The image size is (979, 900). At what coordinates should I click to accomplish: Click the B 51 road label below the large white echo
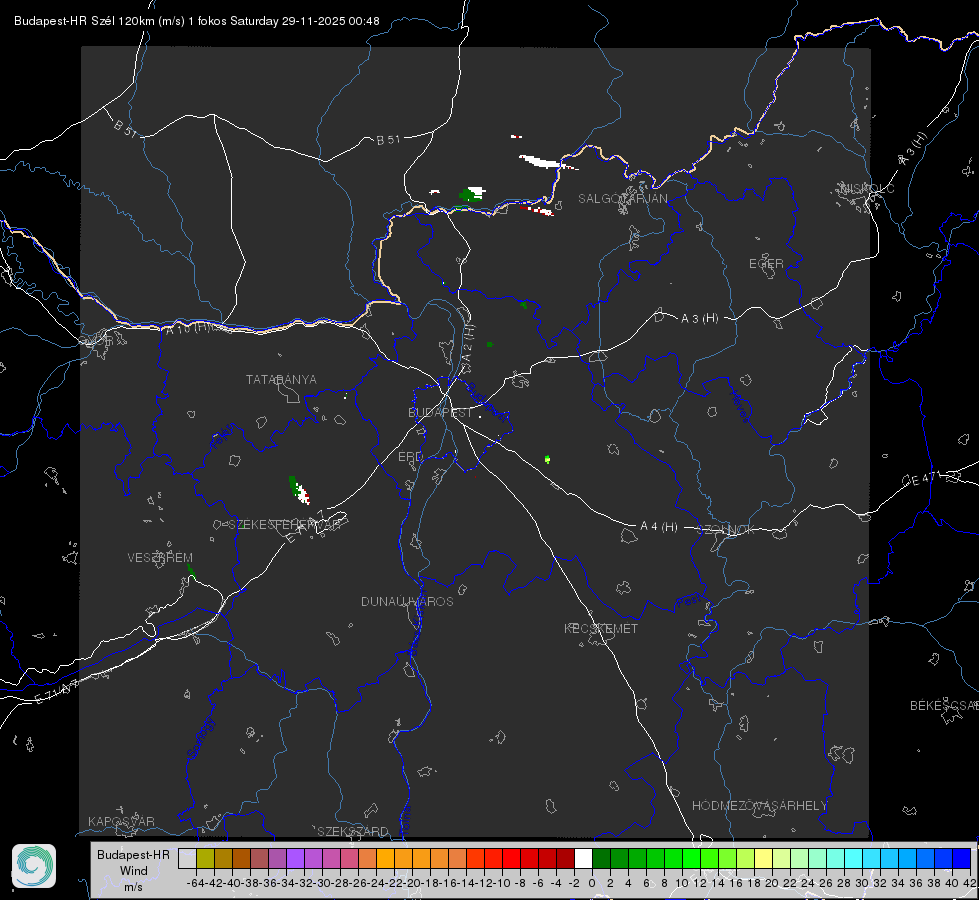pyautogui.click(x=388, y=140)
